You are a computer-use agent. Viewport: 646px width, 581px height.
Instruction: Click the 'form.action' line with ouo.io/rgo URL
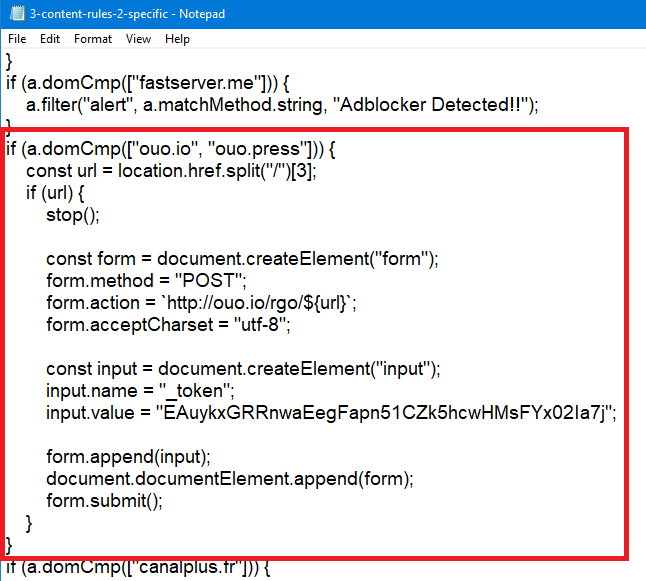tap(201, 303)
